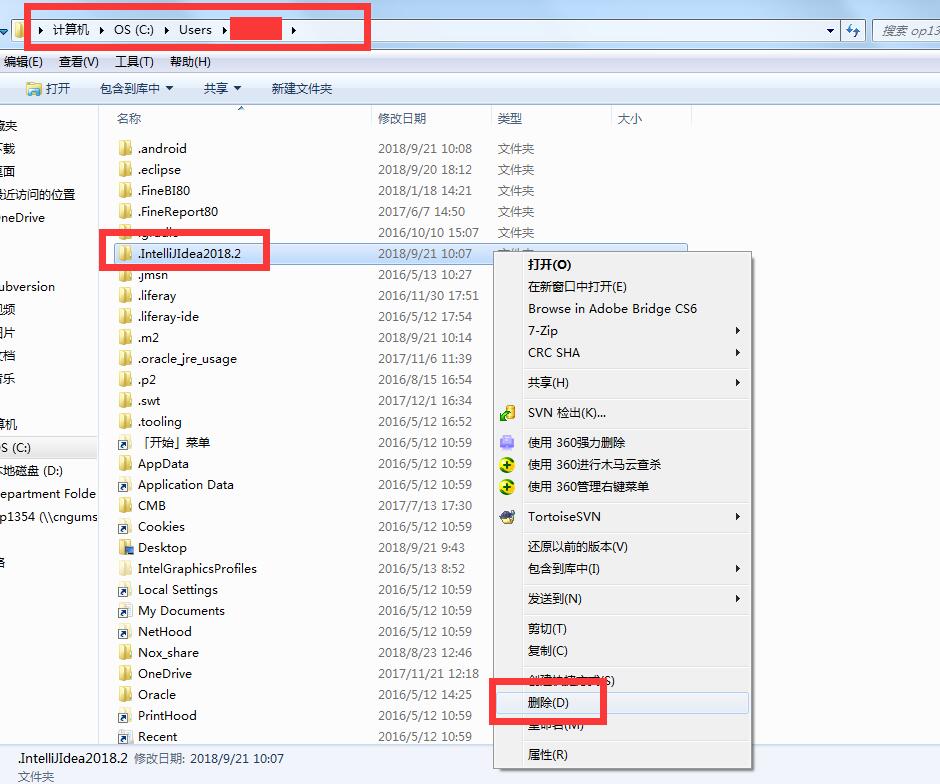Click the 打开 toolbar button
The width and height of the screenshot is (940, 784).
pyautogui.click(x=48, y=89)
